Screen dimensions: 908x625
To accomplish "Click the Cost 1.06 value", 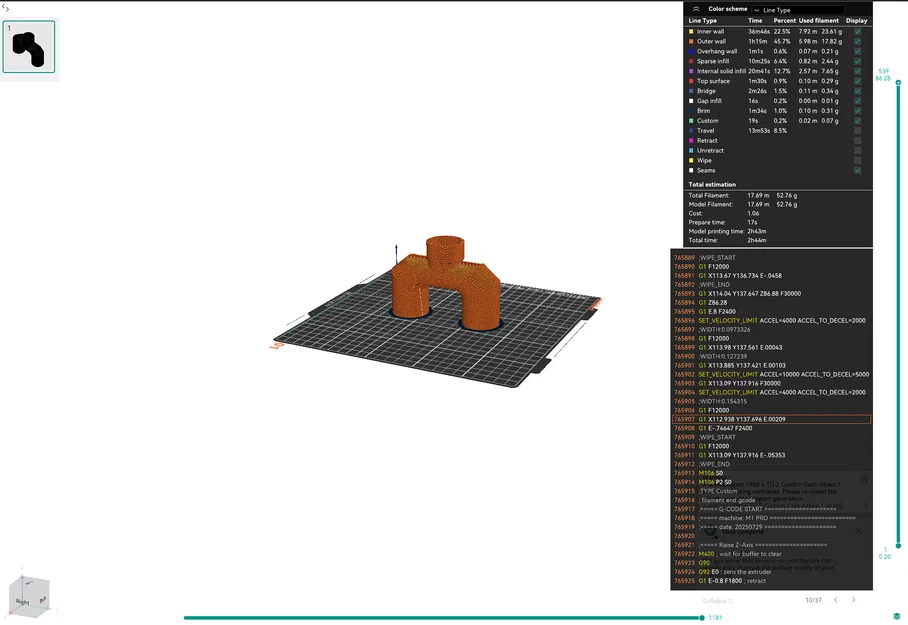I will pyautogui.click(x=753, y=213).
